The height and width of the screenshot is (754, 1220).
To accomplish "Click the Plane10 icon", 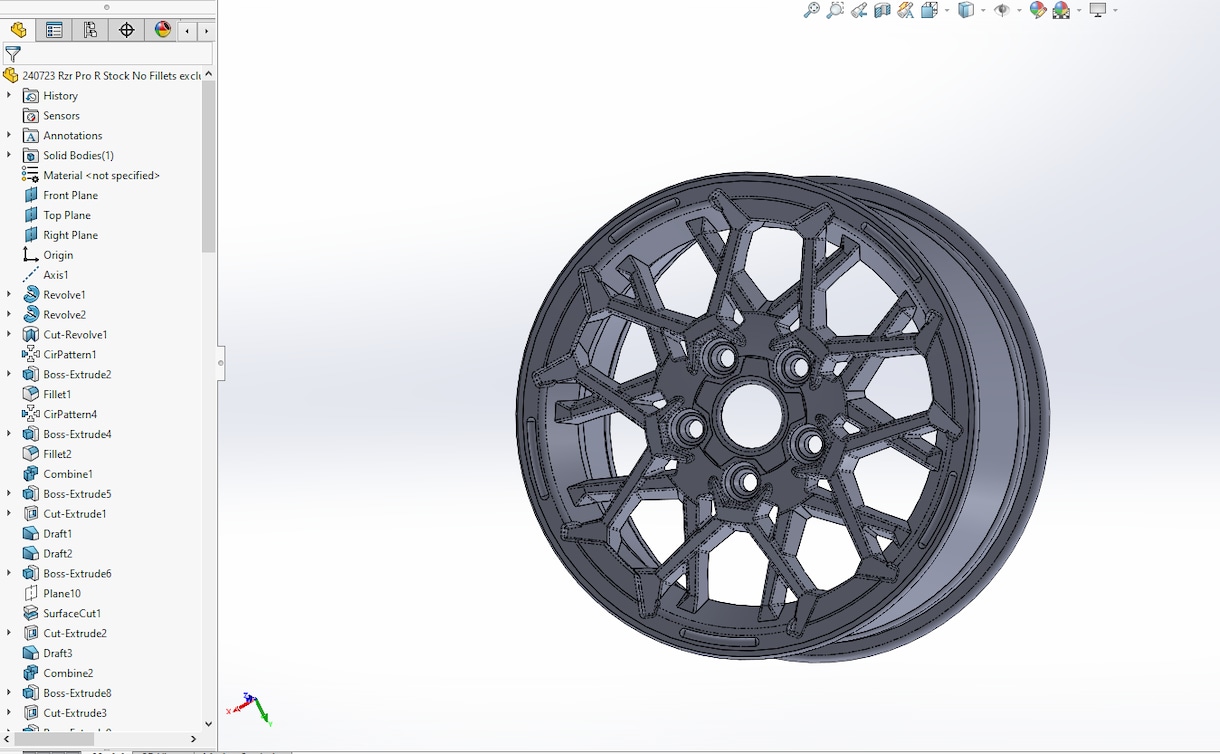I will point(31,593).
